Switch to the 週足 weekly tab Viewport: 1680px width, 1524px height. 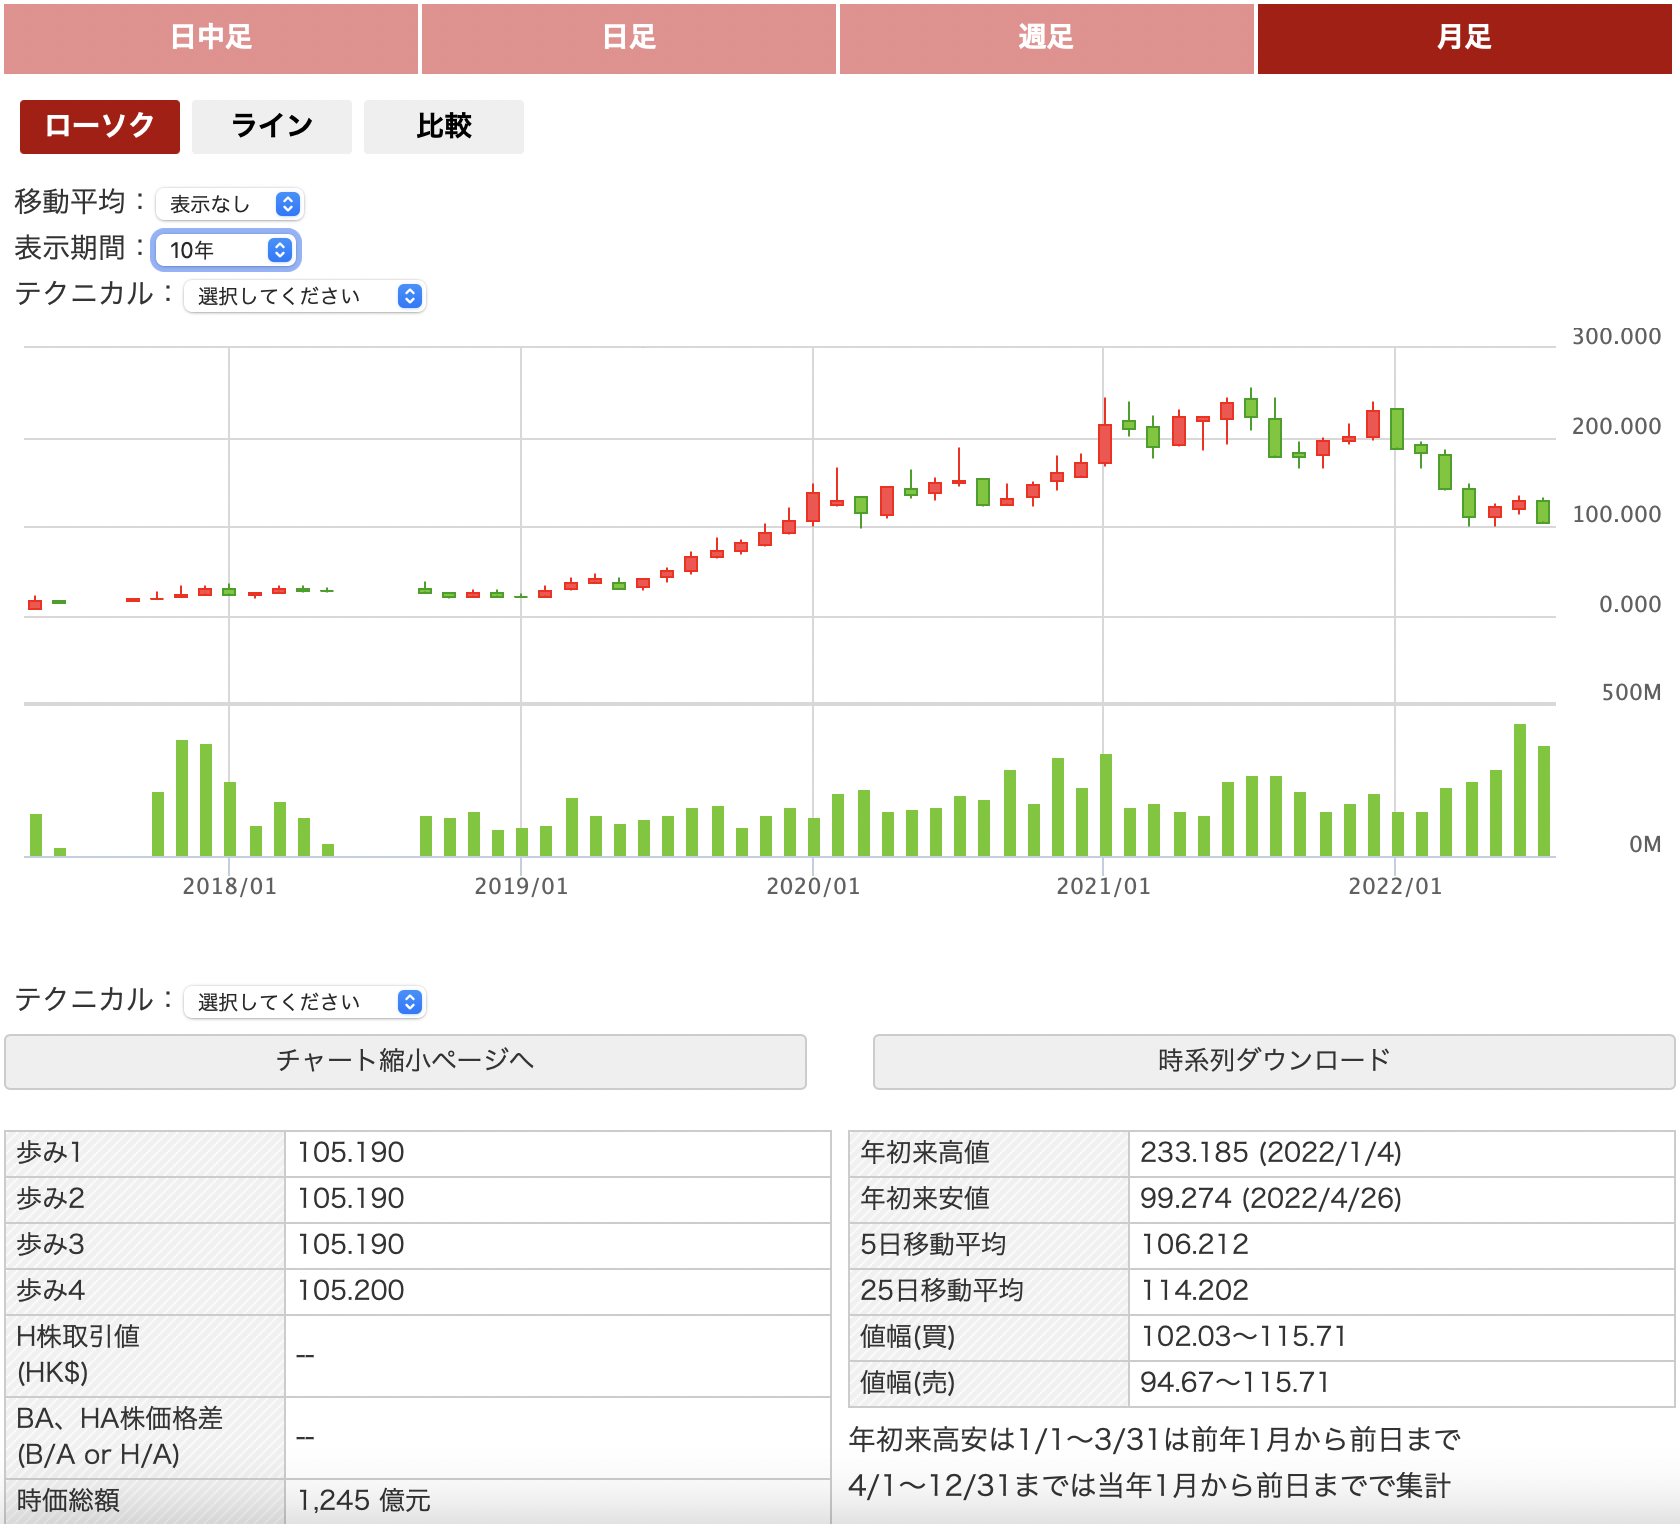click(1046, 38)
